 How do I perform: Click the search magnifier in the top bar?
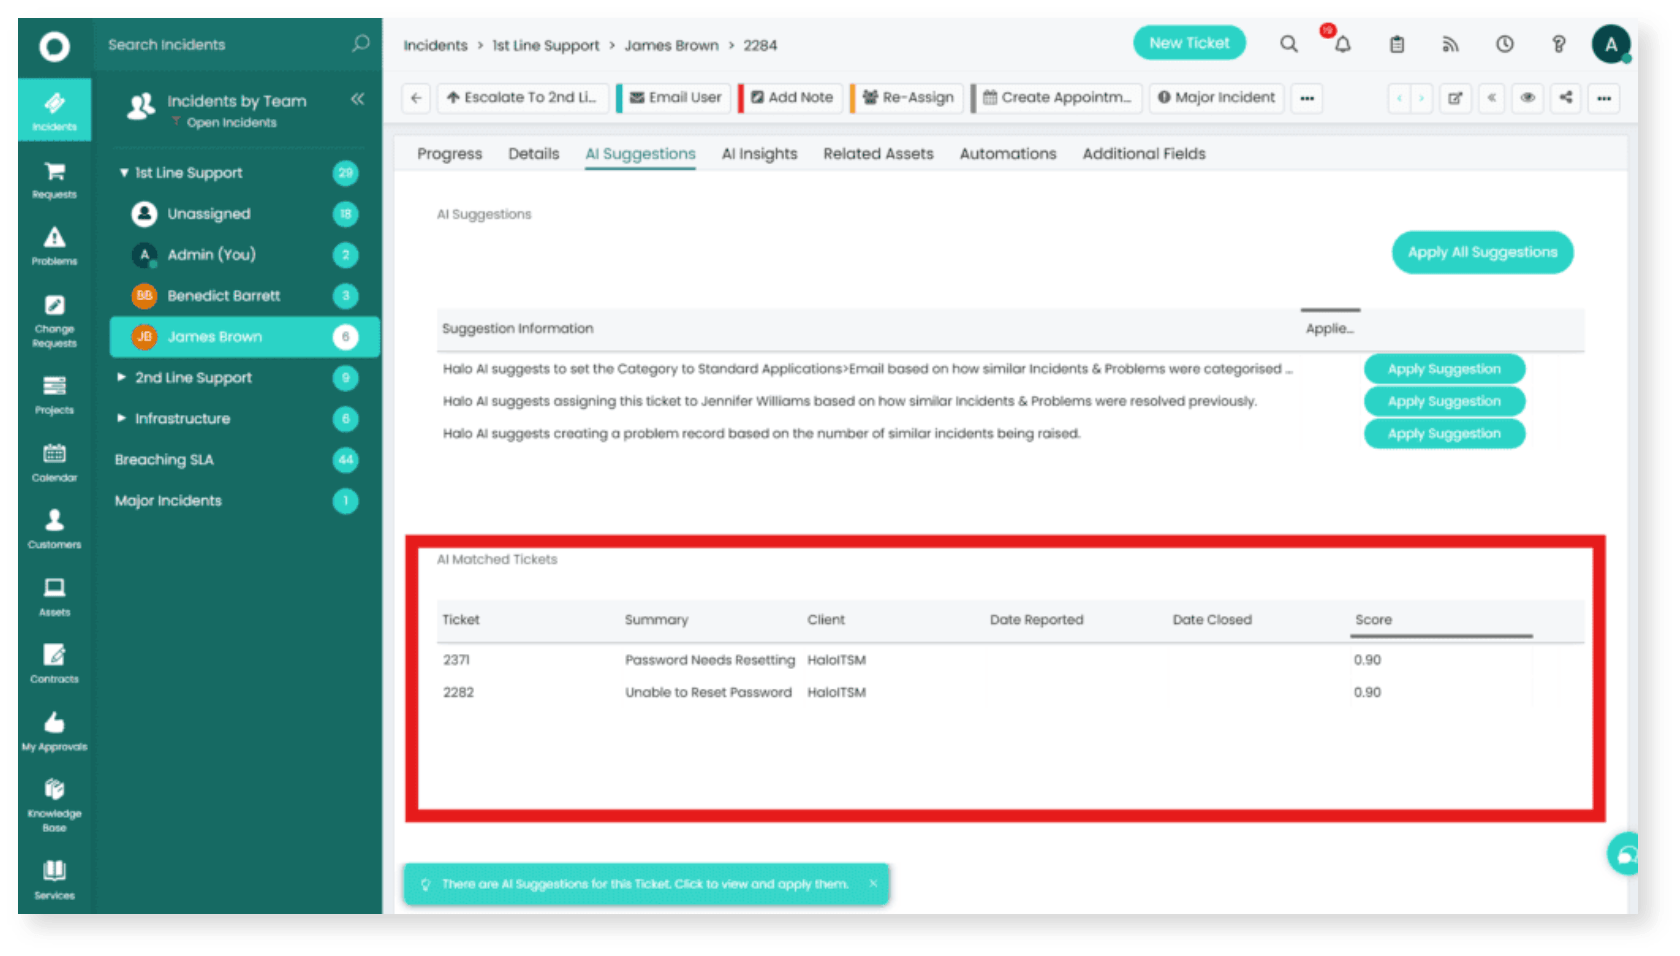click(x=1289, y=44)
